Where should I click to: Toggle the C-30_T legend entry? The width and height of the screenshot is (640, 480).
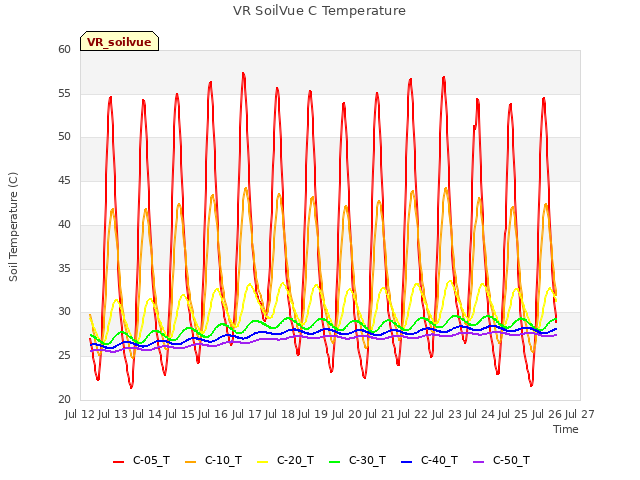click(x=357, y=460)
